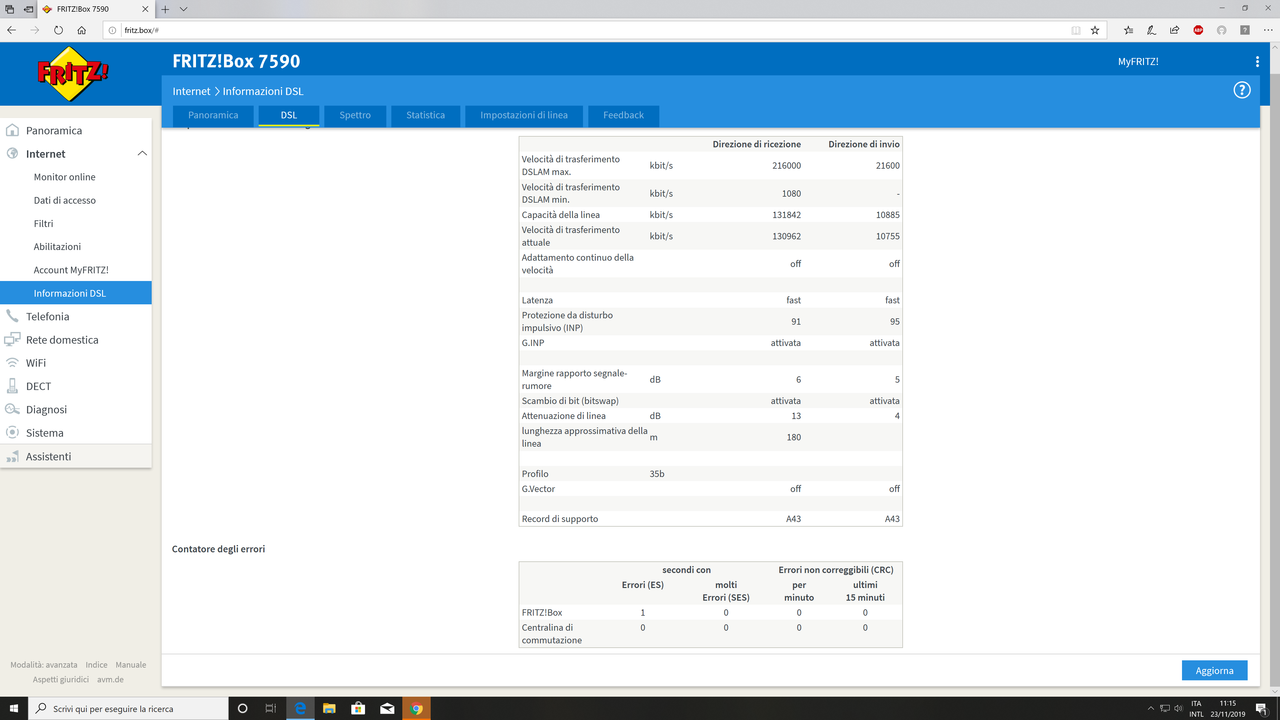This screenshot has height=720, width=1280.
Task: Open new browser tab plus button
Action: tap(166, 9)
